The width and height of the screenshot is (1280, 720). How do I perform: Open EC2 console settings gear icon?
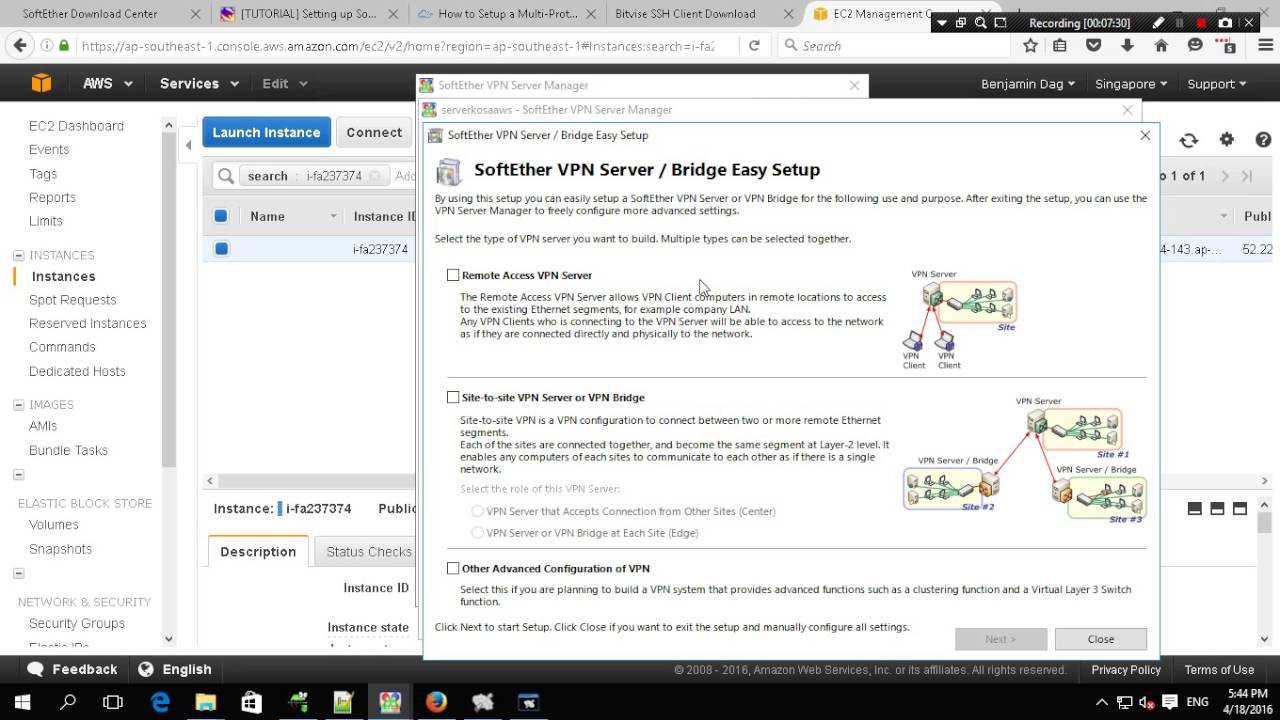coord(1227,140)
